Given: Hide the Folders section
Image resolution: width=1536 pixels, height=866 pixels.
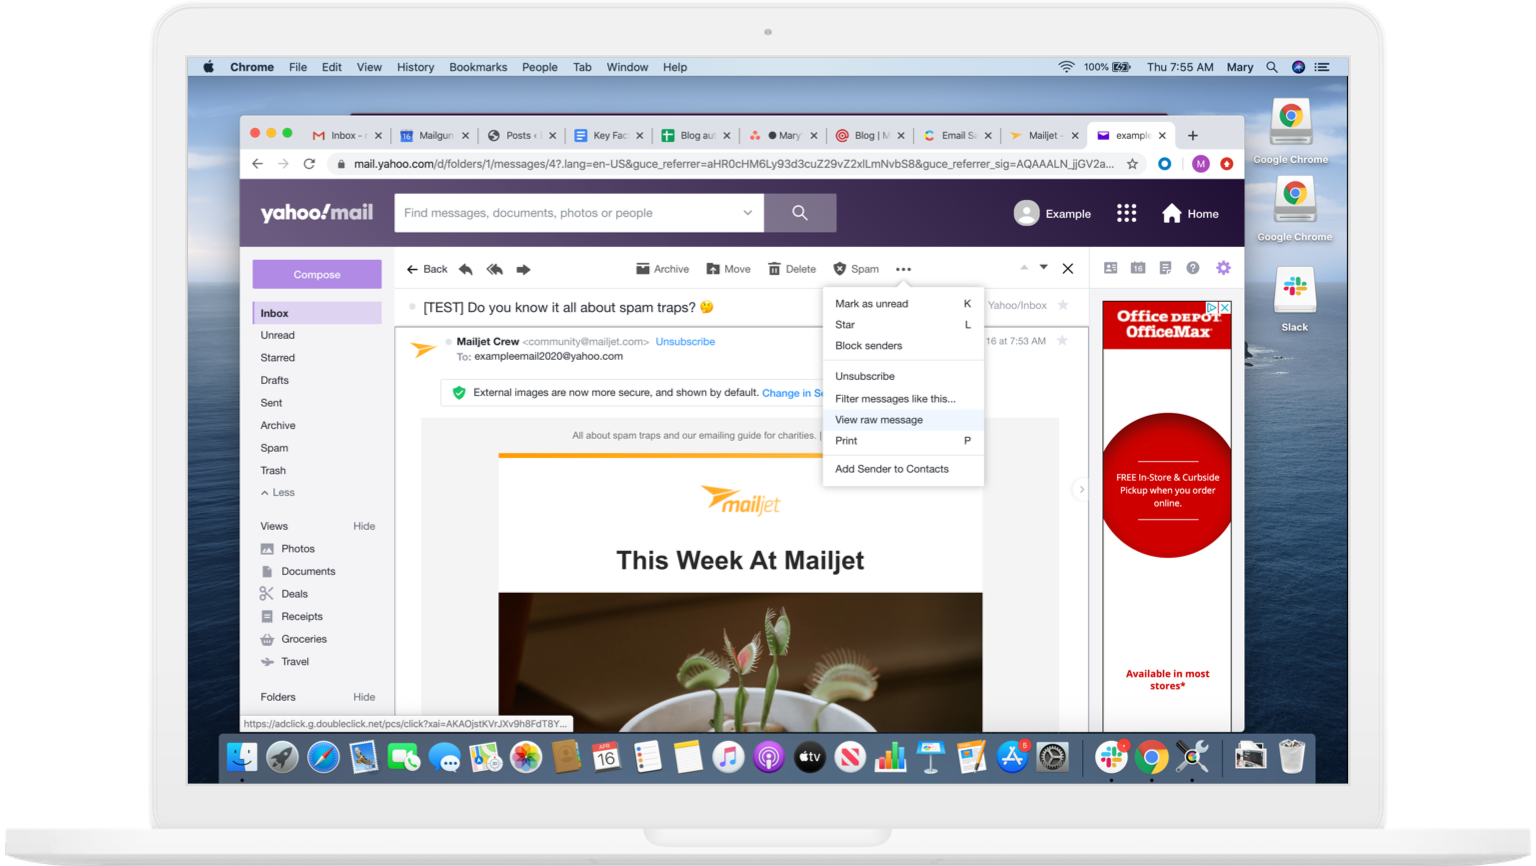Looking at the screenshot, I should 364,696.
